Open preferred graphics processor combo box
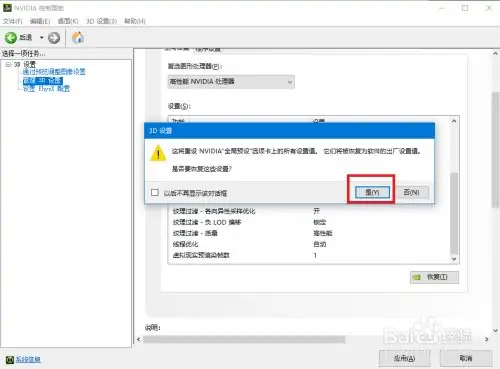 231,82
